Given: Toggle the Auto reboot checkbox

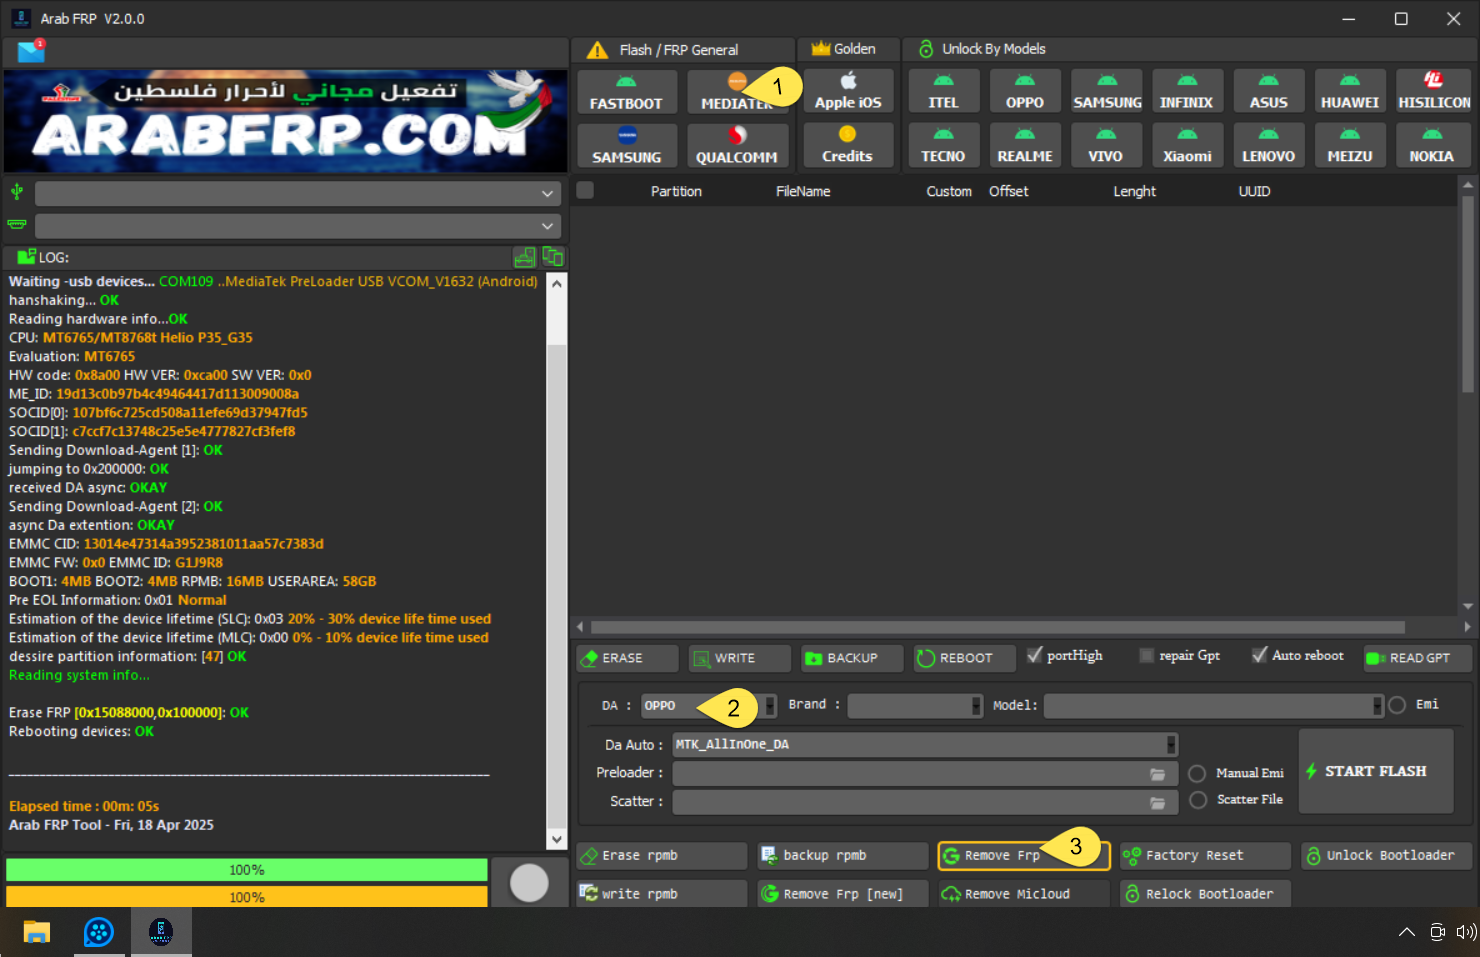Looking at the screenshot, I should [1260, 655].
